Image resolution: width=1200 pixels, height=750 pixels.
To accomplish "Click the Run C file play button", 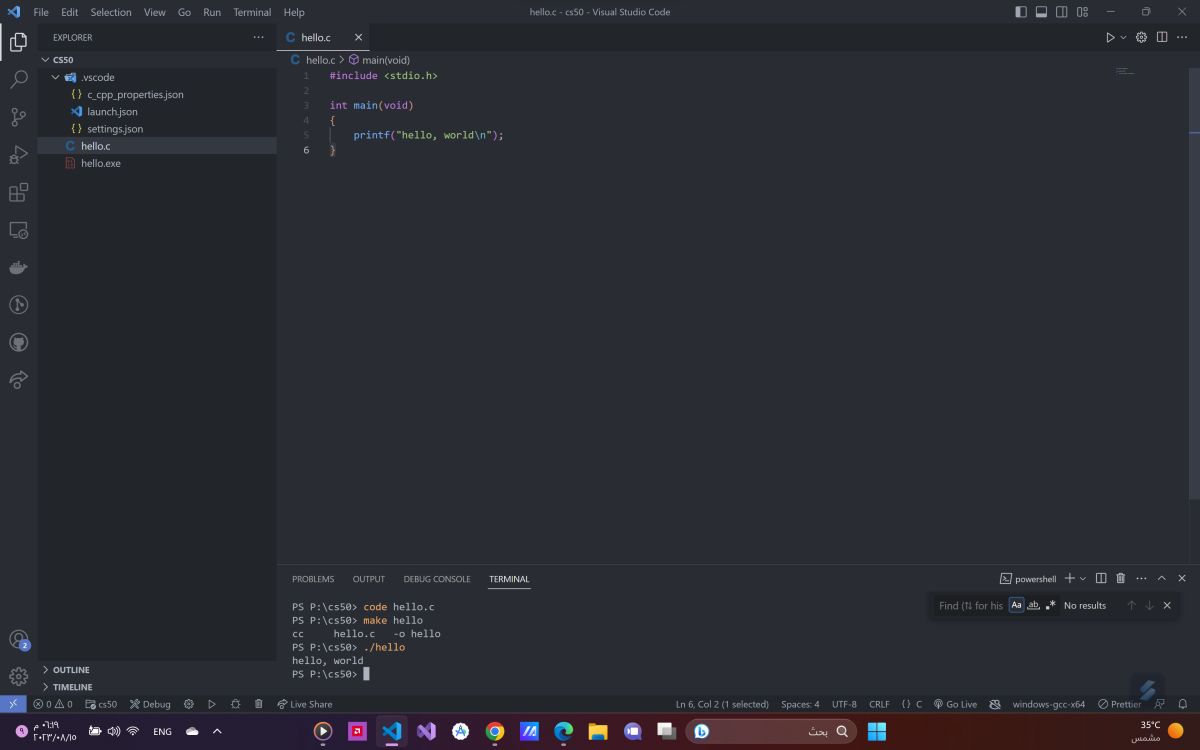I will tap(1109, 37).
